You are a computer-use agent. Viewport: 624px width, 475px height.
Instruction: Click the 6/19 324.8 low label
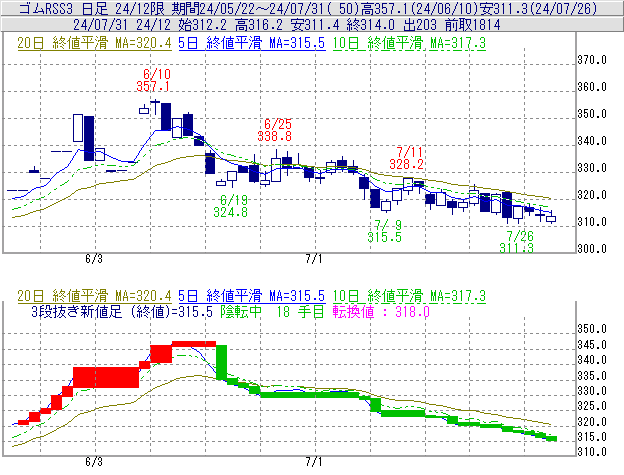231,206
